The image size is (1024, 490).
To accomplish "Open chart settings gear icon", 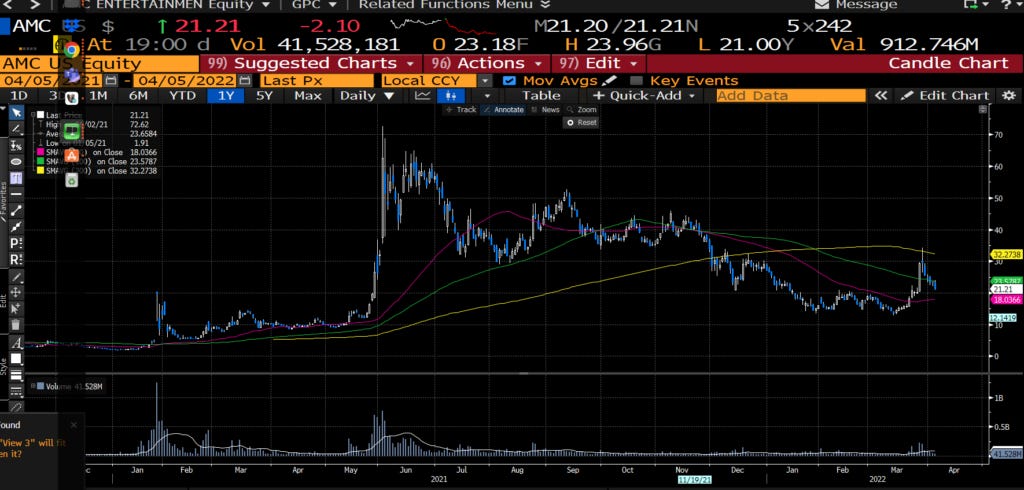I will pos(1008,95).
